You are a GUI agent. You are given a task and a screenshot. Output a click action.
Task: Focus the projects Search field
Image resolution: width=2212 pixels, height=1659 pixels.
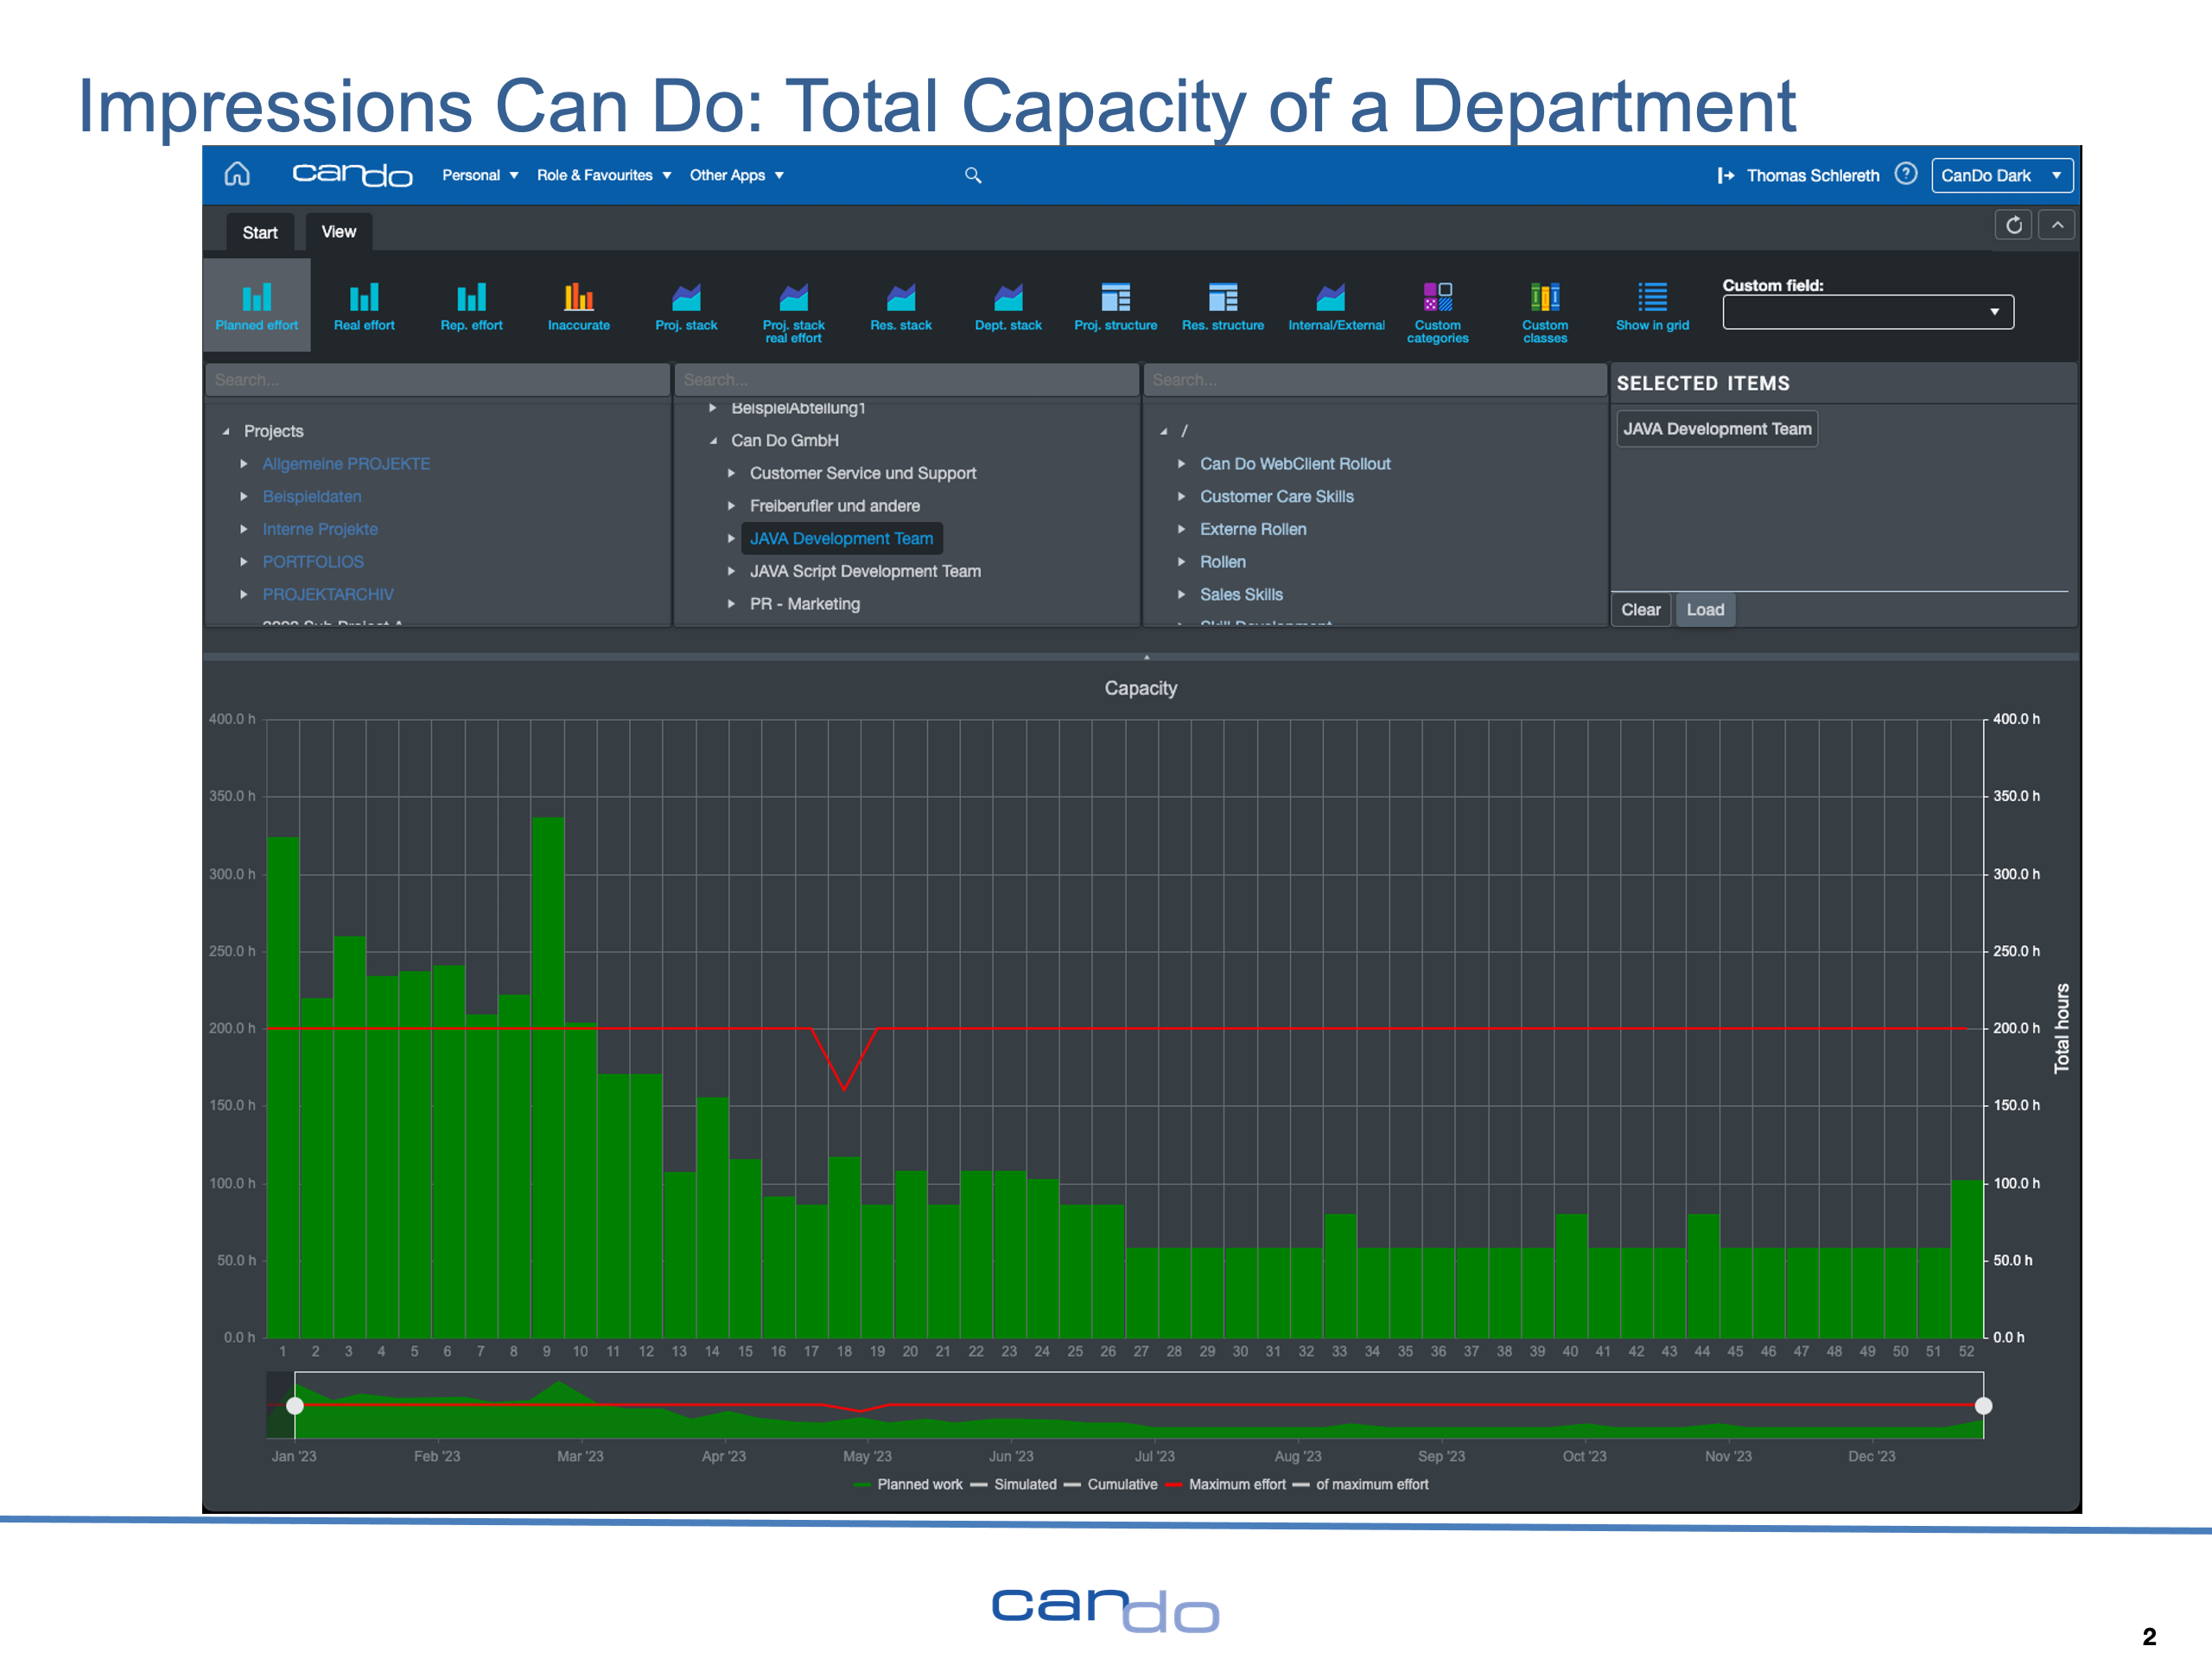click(437, 380)
